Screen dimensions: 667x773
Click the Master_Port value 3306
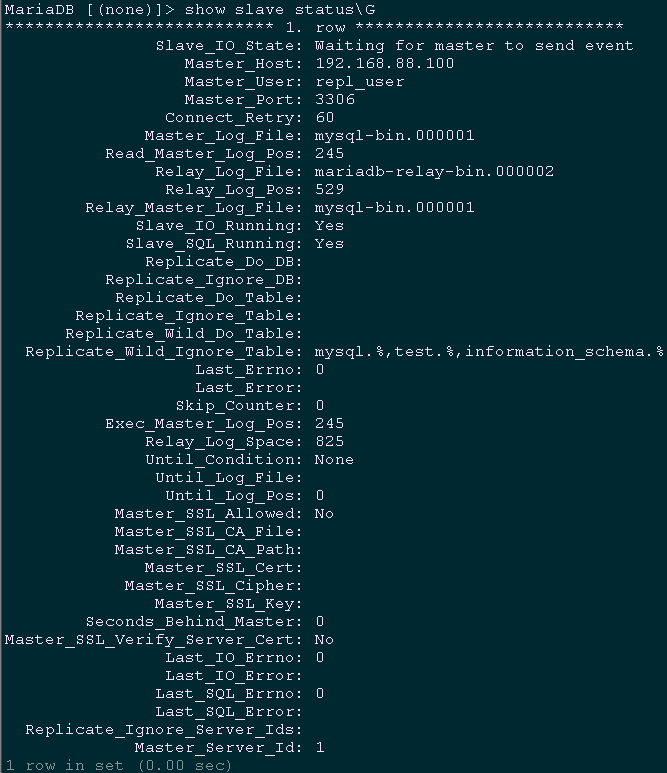coord(334,99)
